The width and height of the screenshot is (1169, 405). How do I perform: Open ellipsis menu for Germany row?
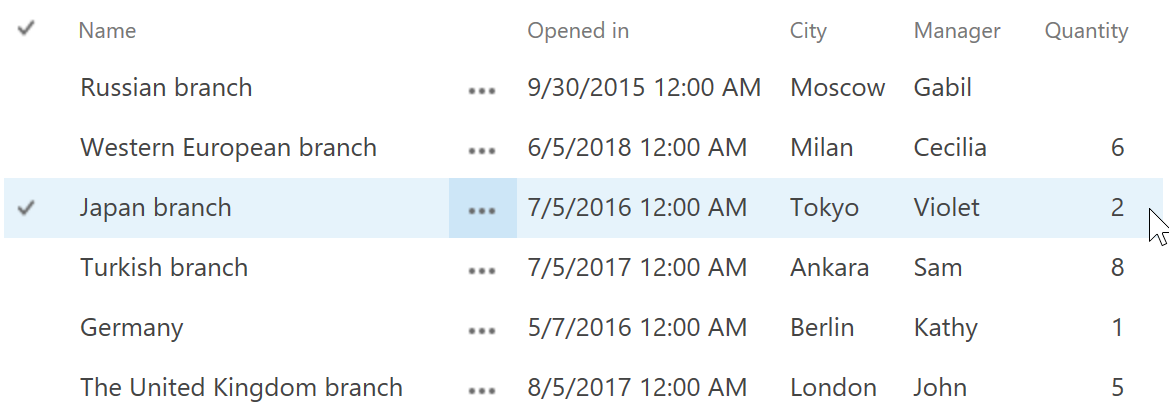coord(482,329)
